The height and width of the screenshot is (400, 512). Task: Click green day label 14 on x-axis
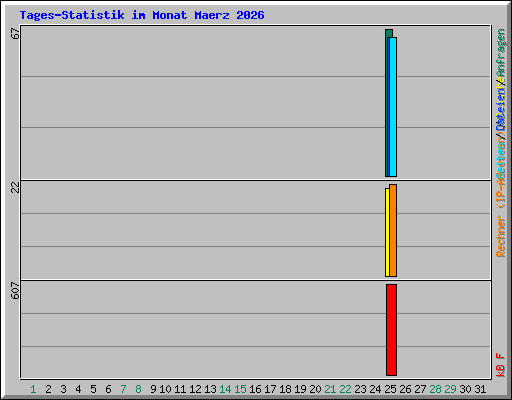pyautogui.click(x=225, y=389)
